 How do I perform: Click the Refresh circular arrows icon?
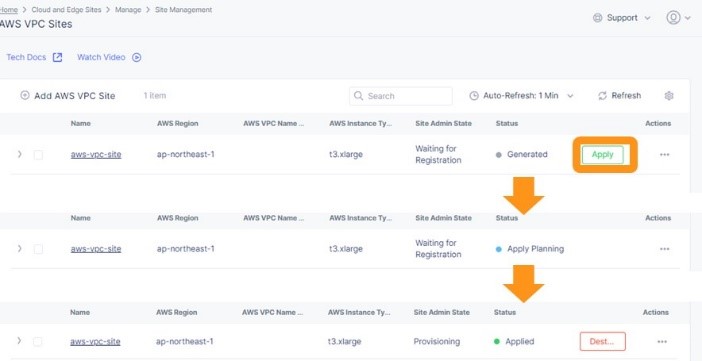click(x=602, y=96)
